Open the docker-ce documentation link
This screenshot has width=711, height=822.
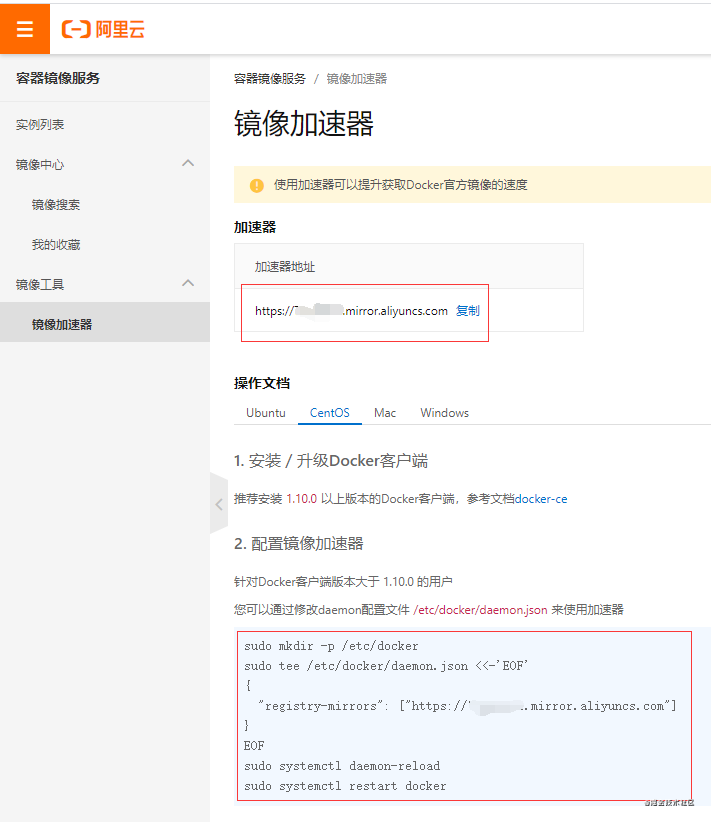(x=541, y=499)
